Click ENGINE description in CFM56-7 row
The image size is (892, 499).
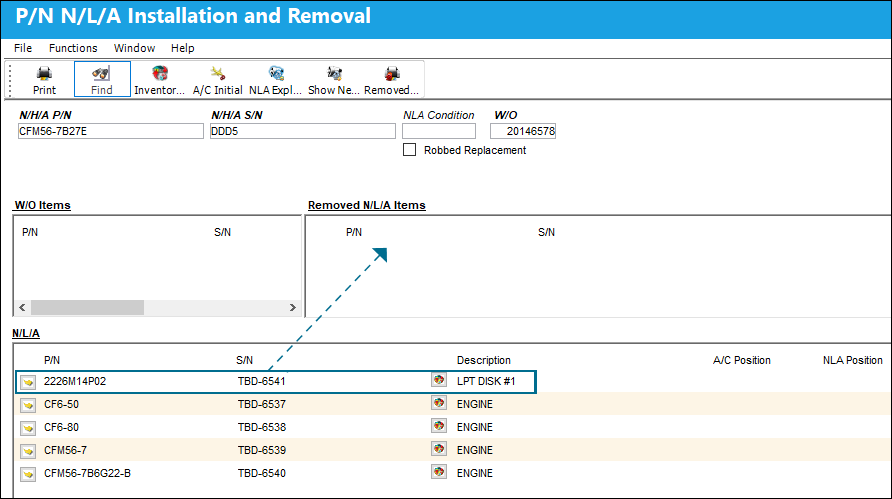[x=474, y=450]
